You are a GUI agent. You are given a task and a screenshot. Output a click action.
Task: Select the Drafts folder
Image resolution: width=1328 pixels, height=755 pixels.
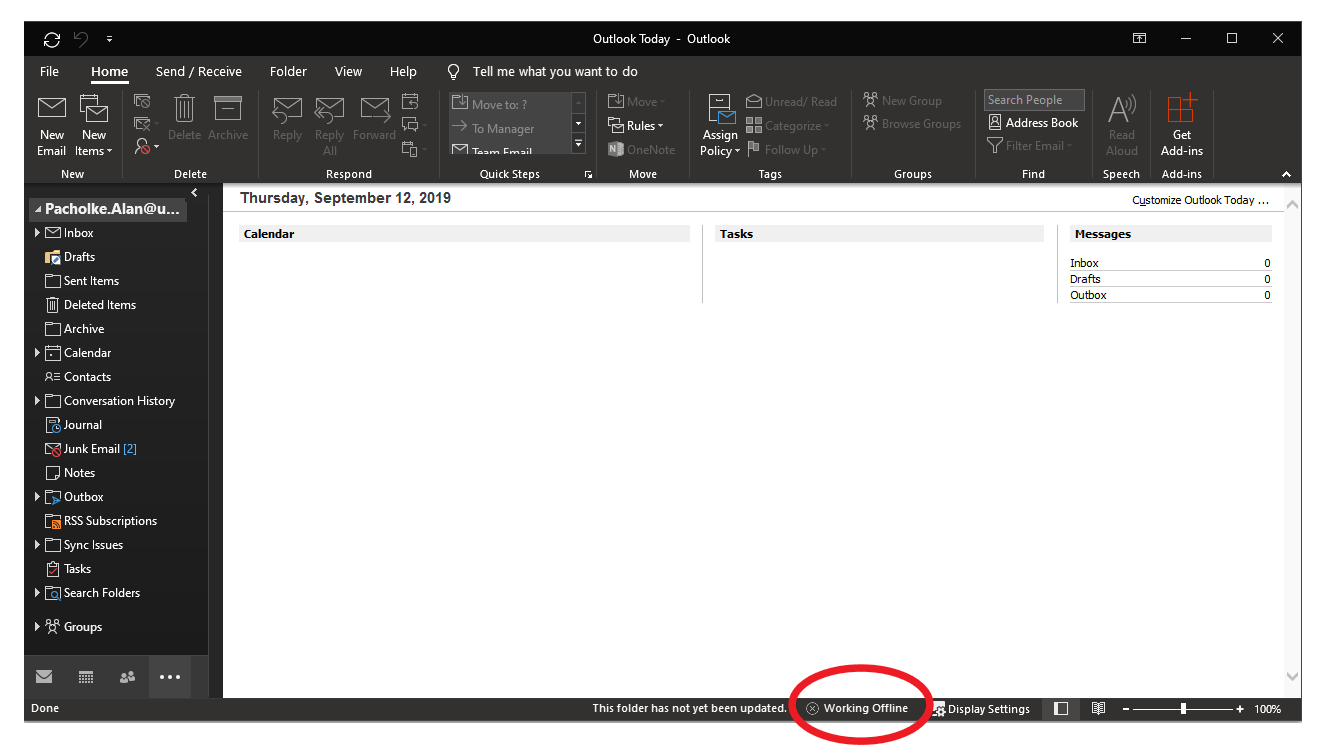[x=79, y=257]
